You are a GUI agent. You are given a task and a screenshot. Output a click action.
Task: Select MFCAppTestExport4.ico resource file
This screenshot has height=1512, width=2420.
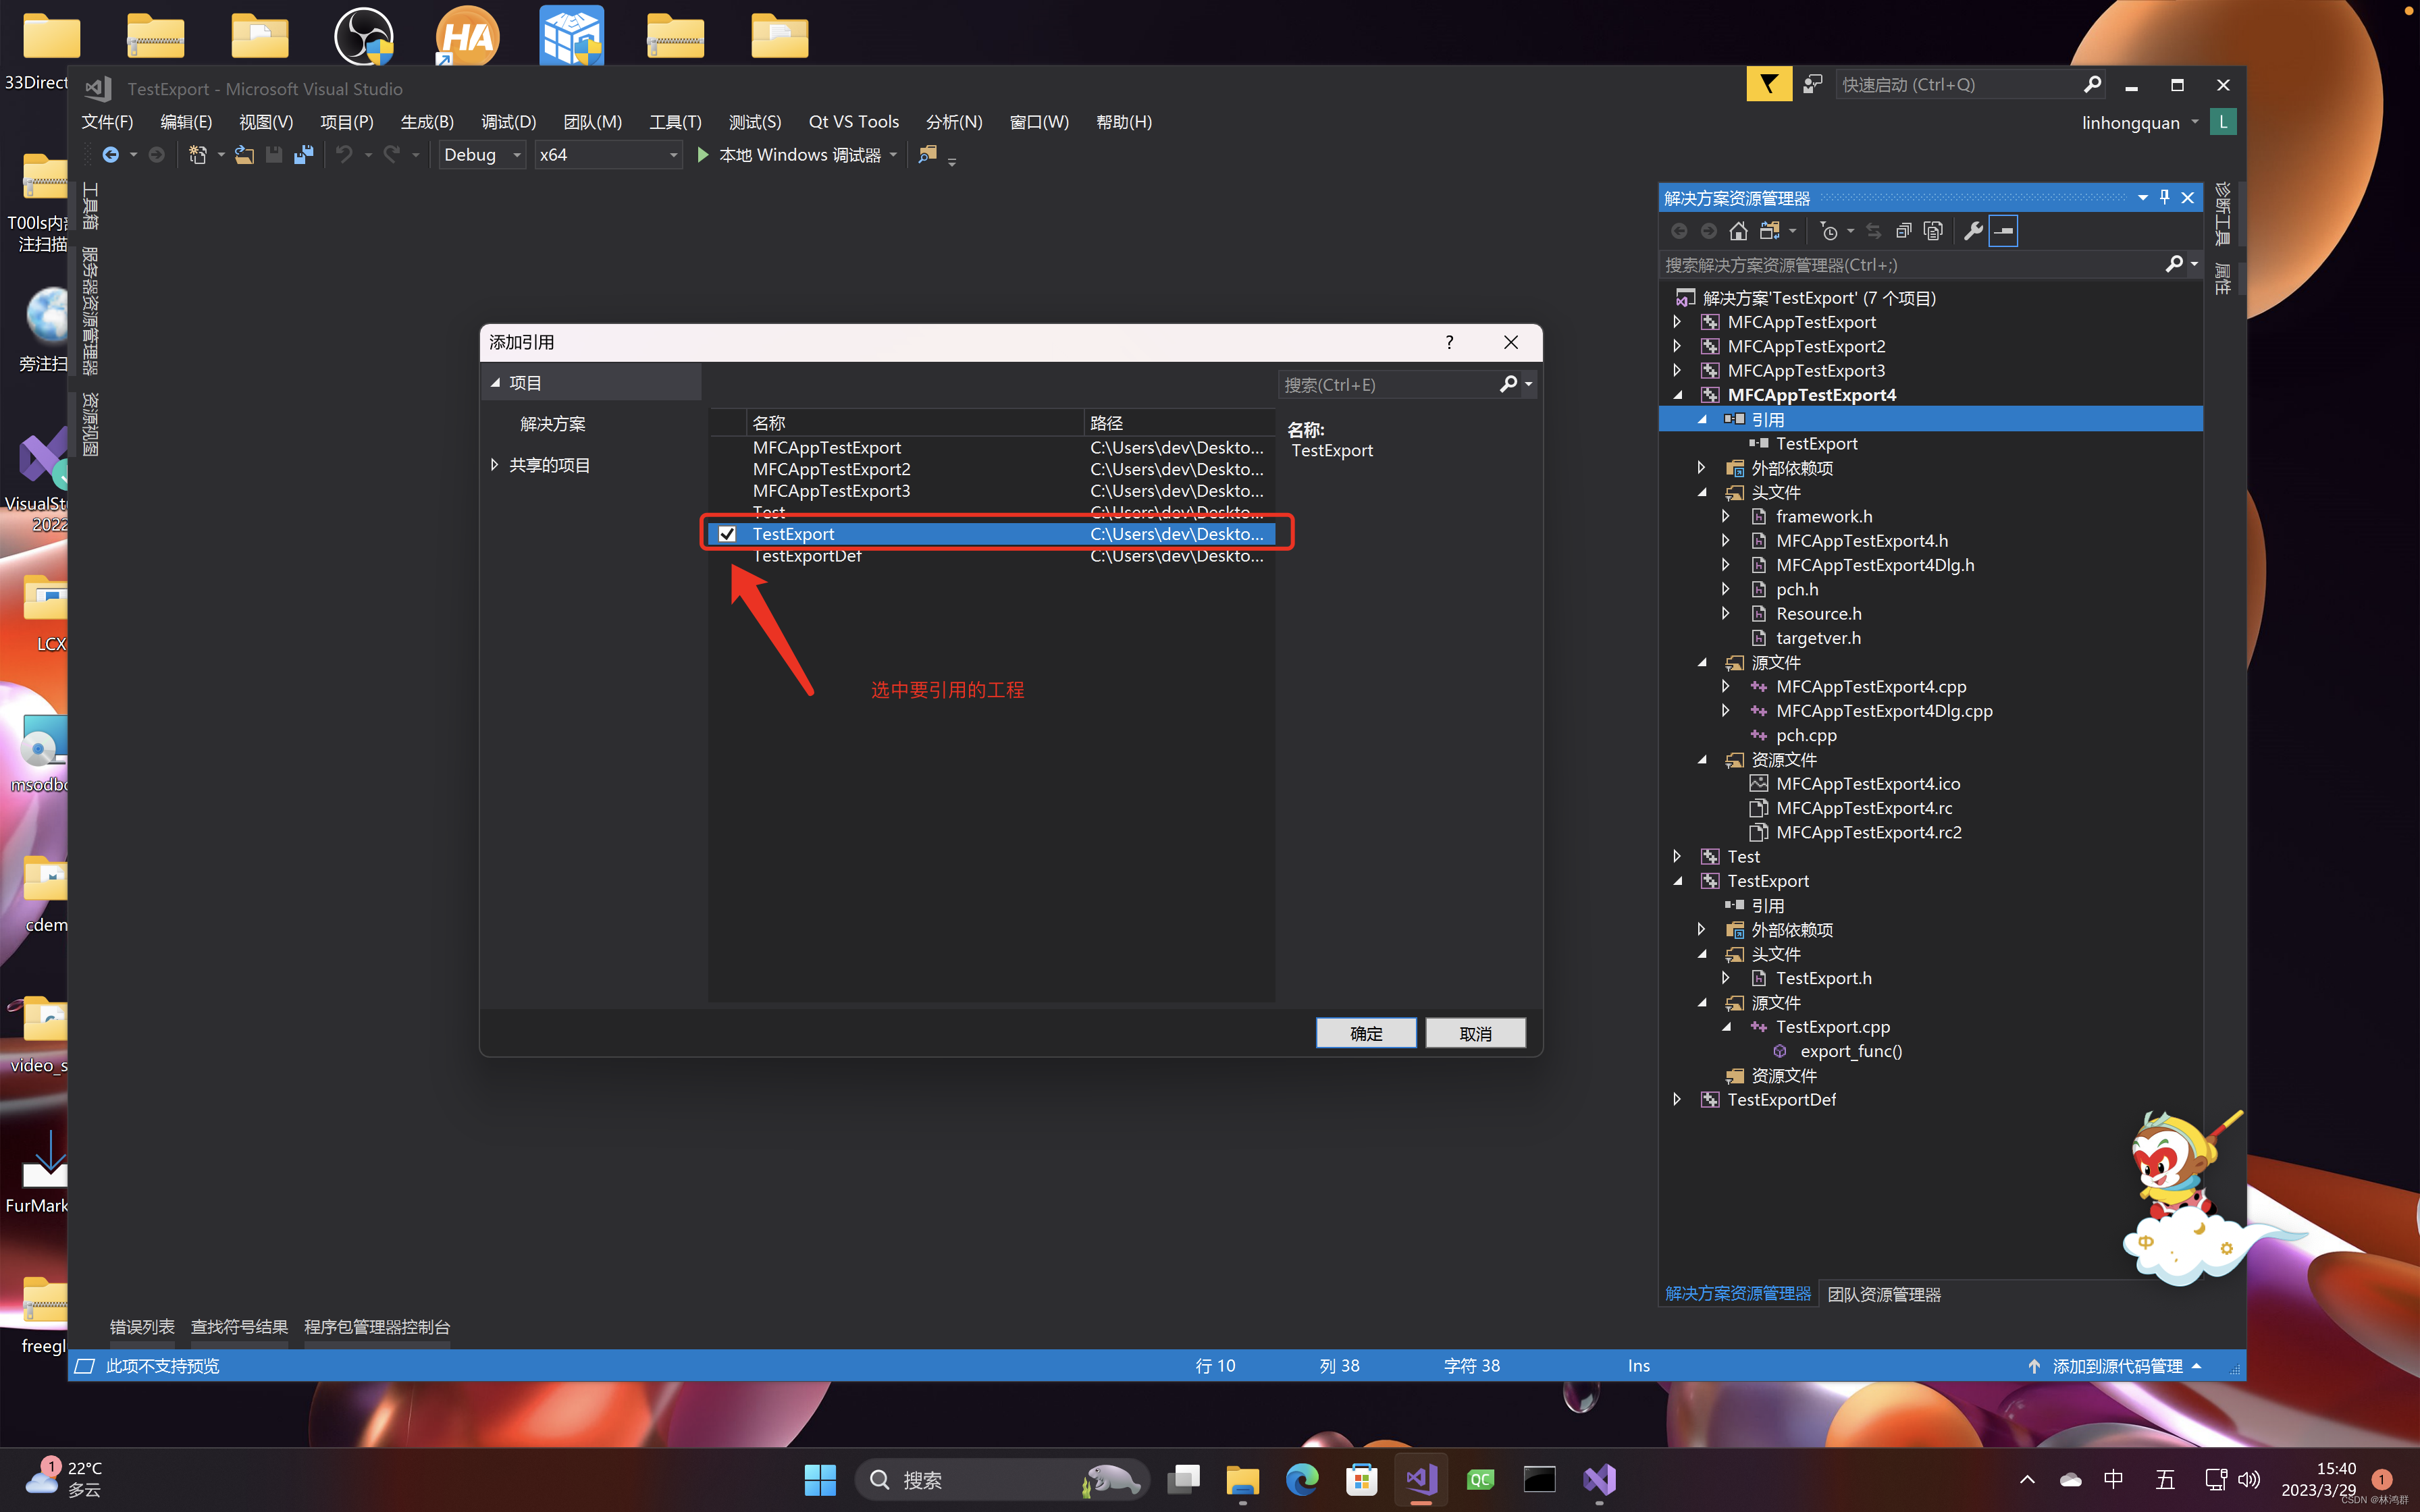1867,784
